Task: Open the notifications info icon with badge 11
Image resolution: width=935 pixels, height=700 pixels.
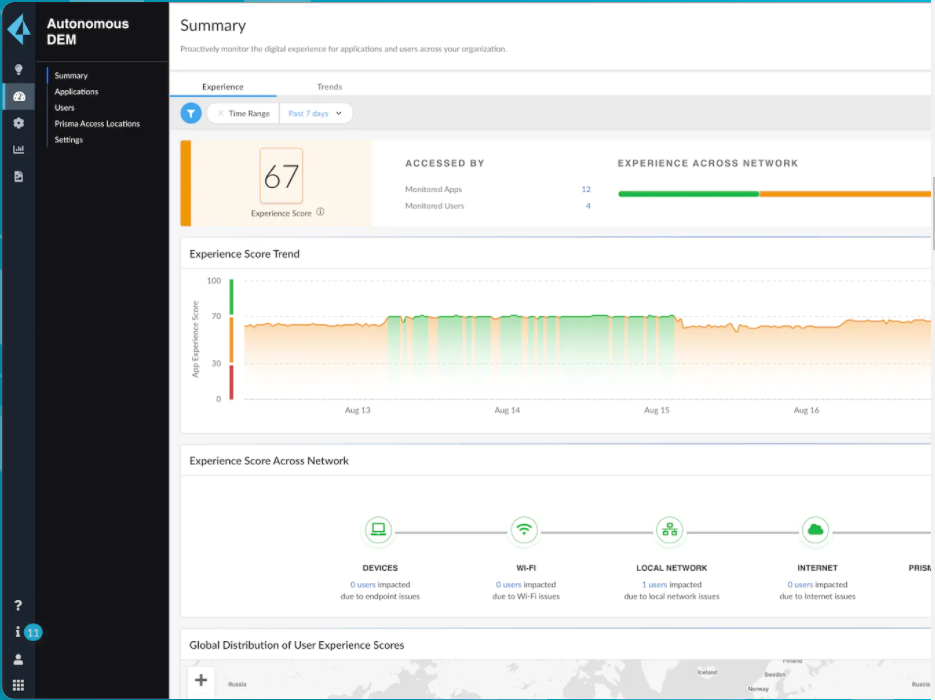Action: tap(18, 632)
